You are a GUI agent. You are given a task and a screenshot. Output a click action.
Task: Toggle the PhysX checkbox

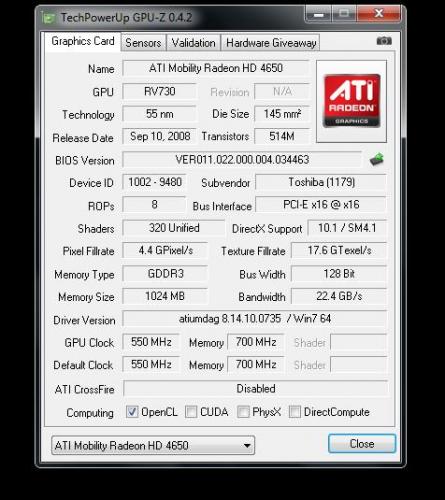[x=243, y=412]
